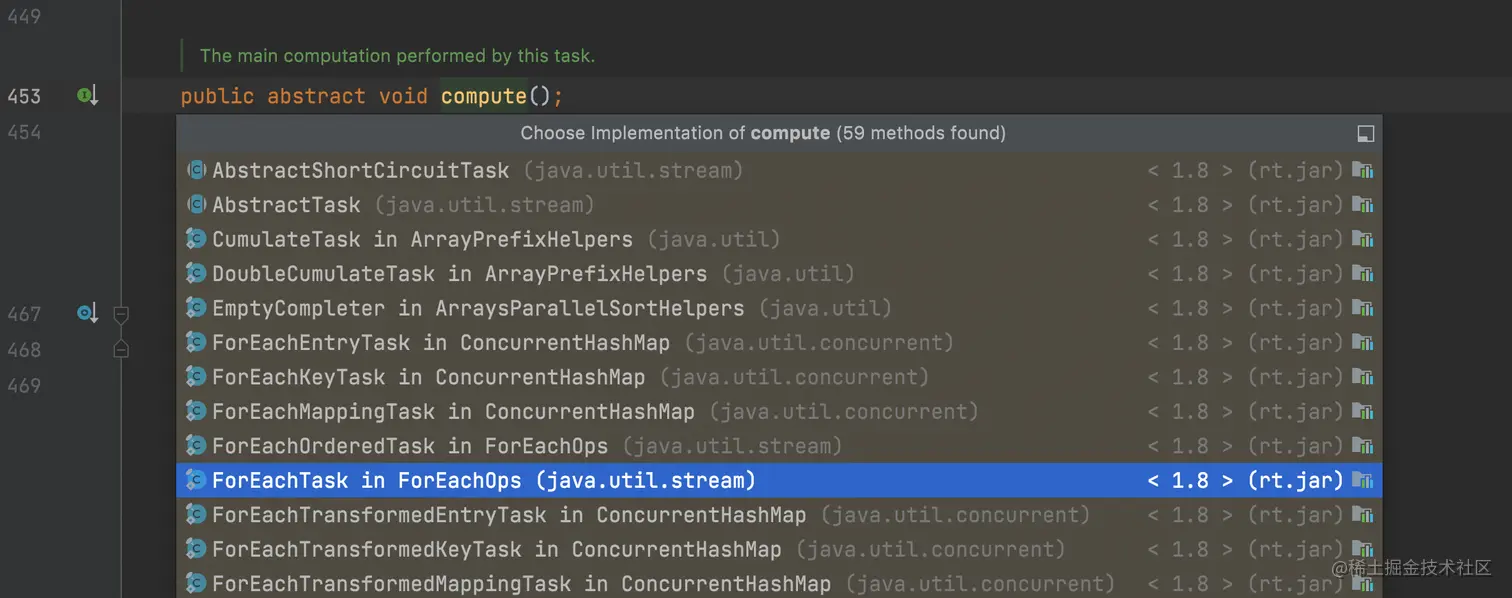The width and height of the screenshot is (1512, 598).
Task: Click the fold end marker at line 468
Action: click(x=121, y=349)
